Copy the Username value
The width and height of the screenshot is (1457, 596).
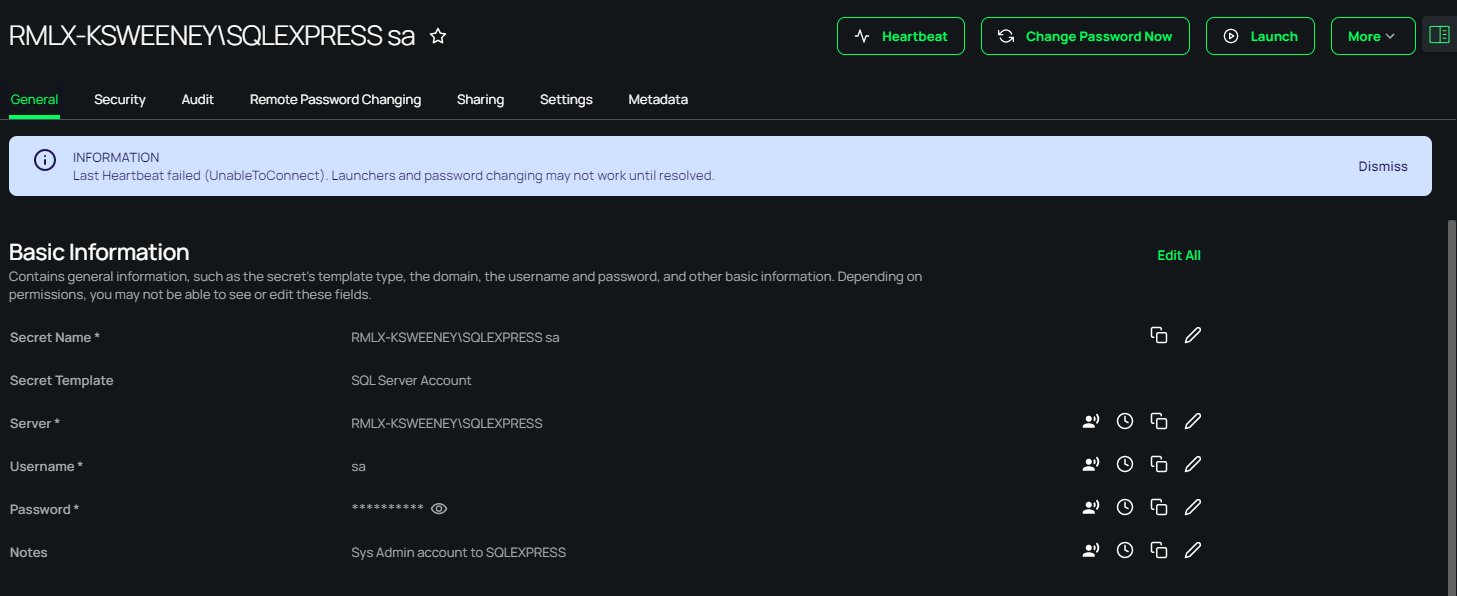1159,464
